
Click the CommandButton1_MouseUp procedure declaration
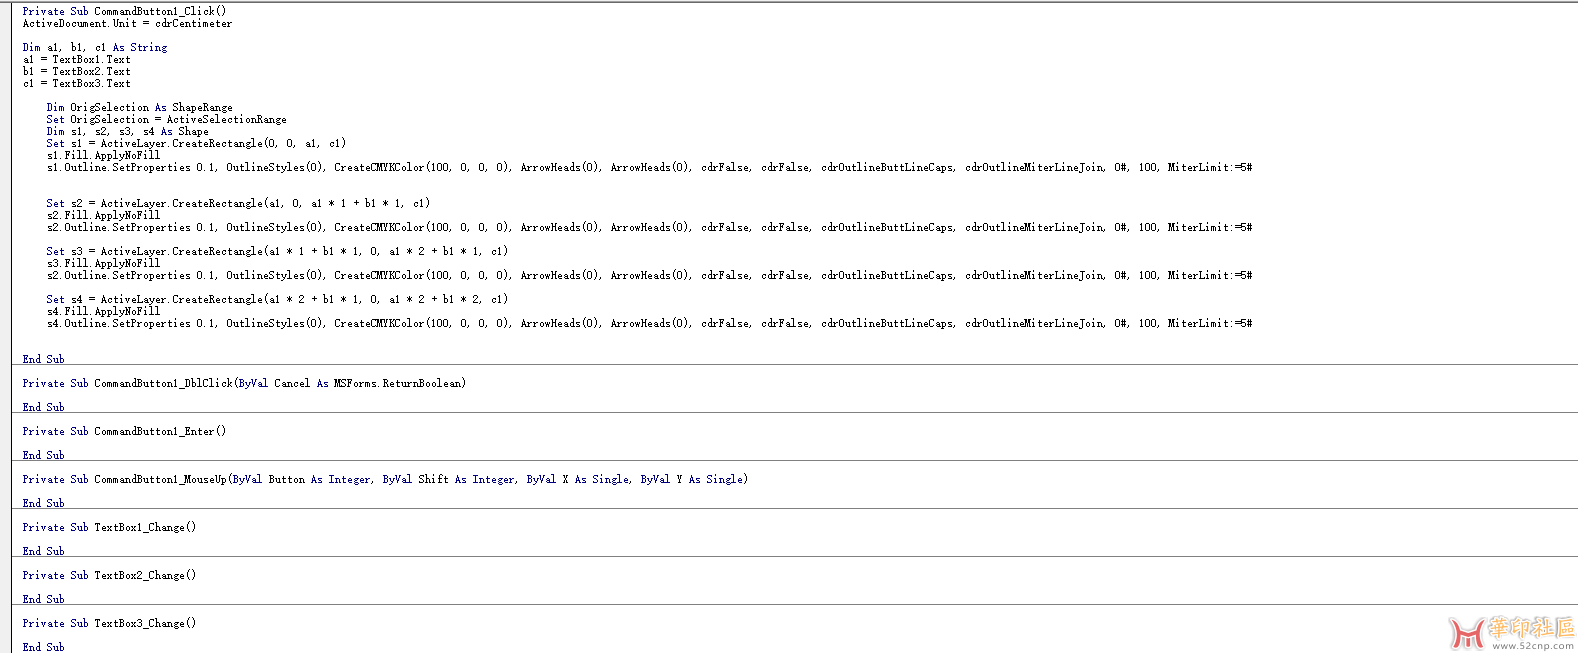pos(384,479)
